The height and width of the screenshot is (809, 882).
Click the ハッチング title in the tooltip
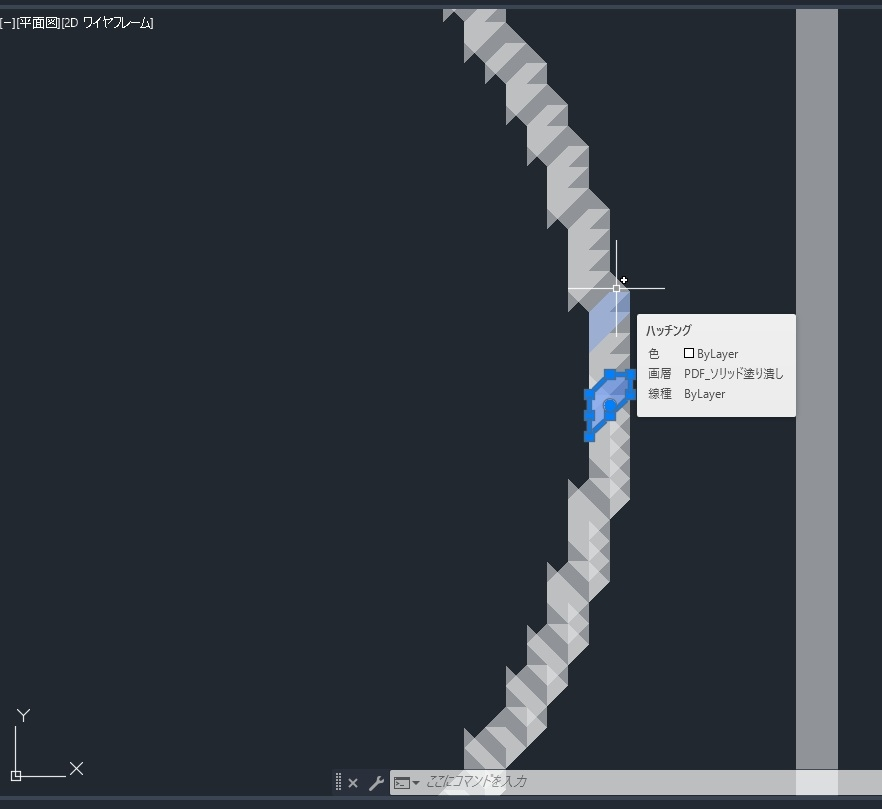669,330
